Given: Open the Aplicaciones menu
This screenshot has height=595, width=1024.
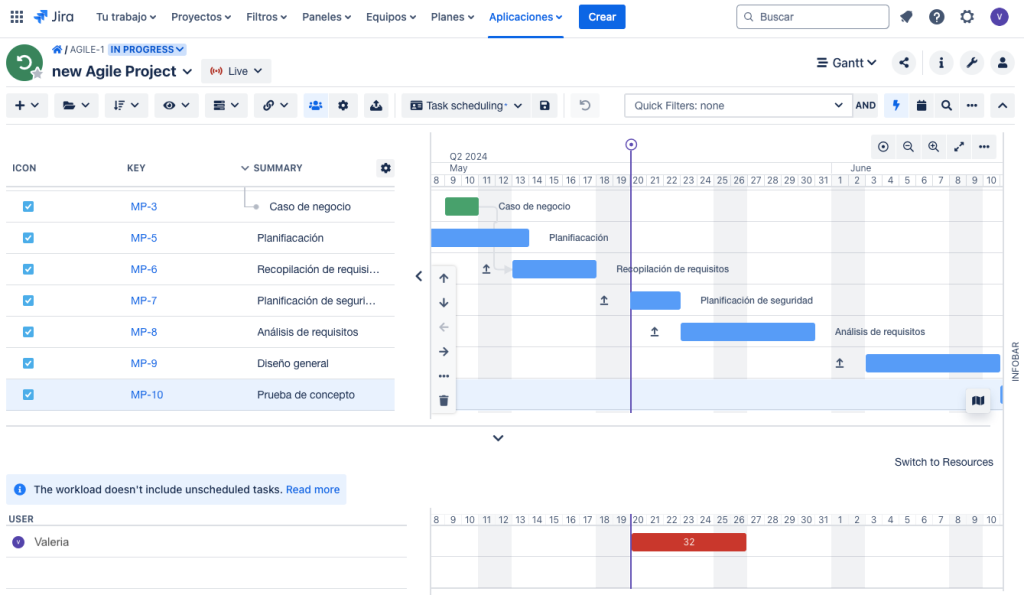Looking at the screenshot, I should (x=525, y=16).
